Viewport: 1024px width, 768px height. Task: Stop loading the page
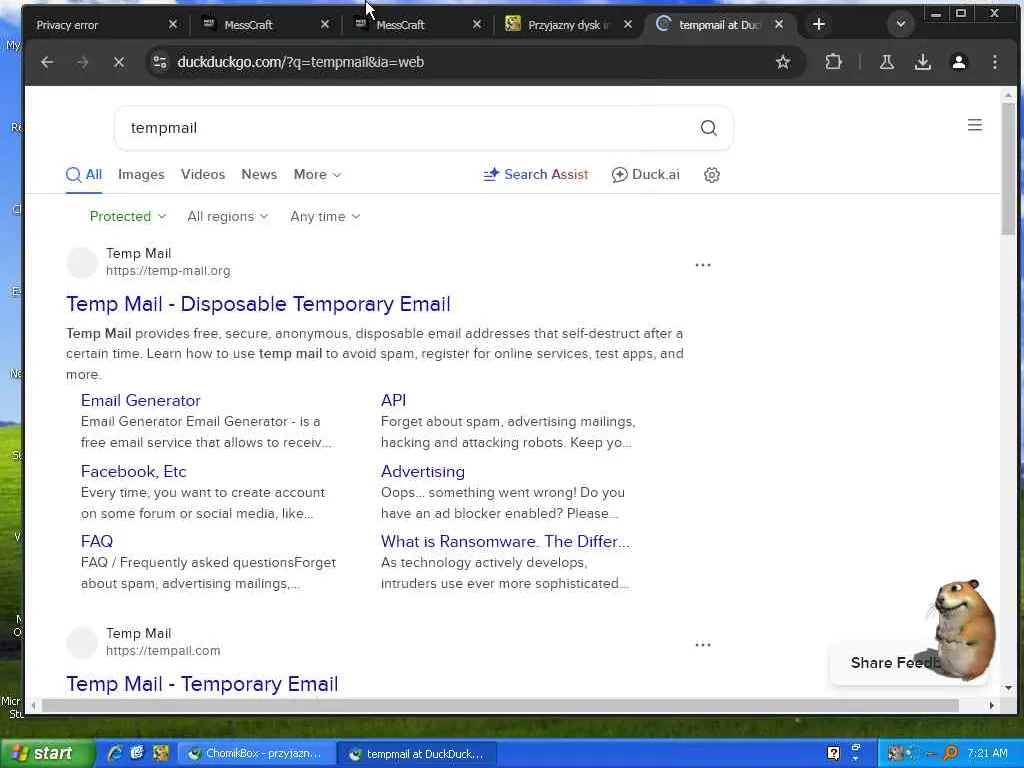click(119, 62)
